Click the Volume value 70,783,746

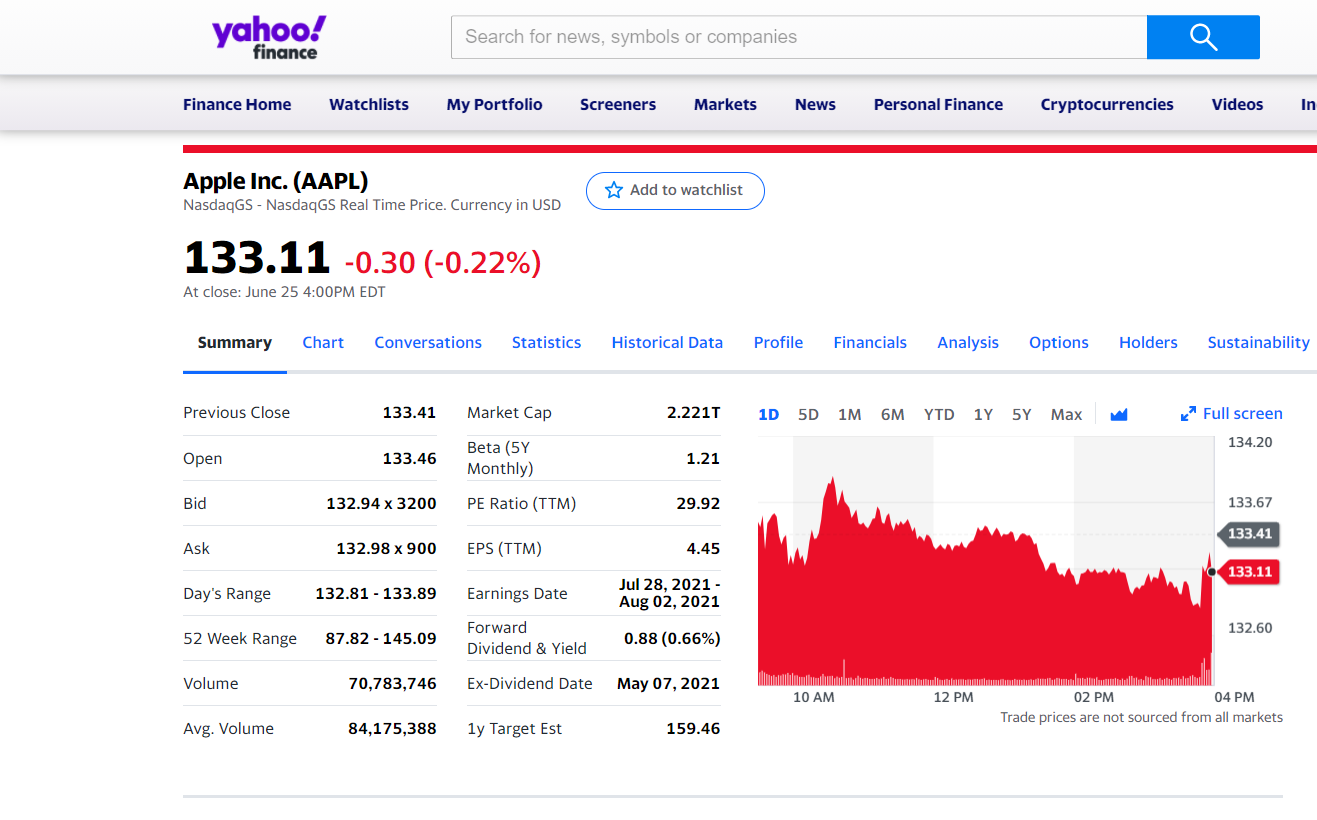pos(392,683)
